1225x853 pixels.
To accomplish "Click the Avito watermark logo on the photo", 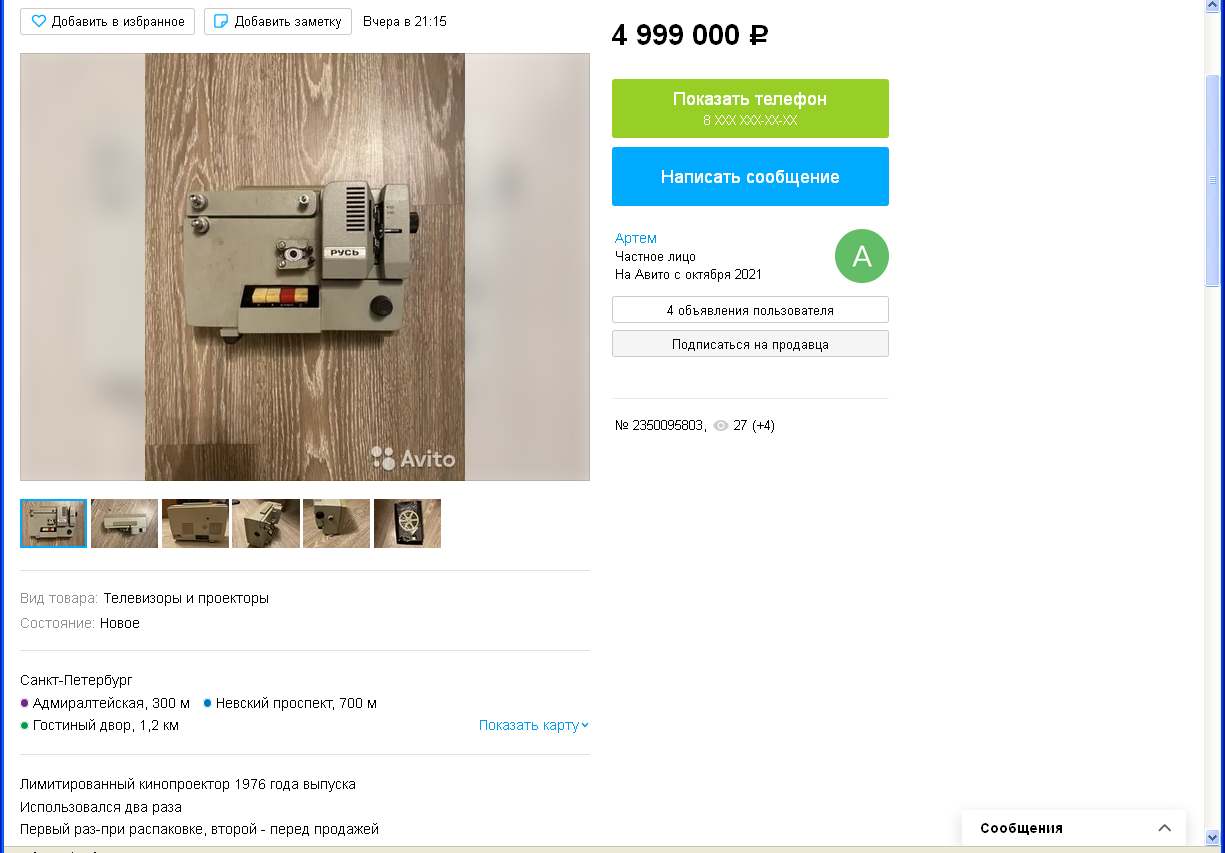I will 413,458.
